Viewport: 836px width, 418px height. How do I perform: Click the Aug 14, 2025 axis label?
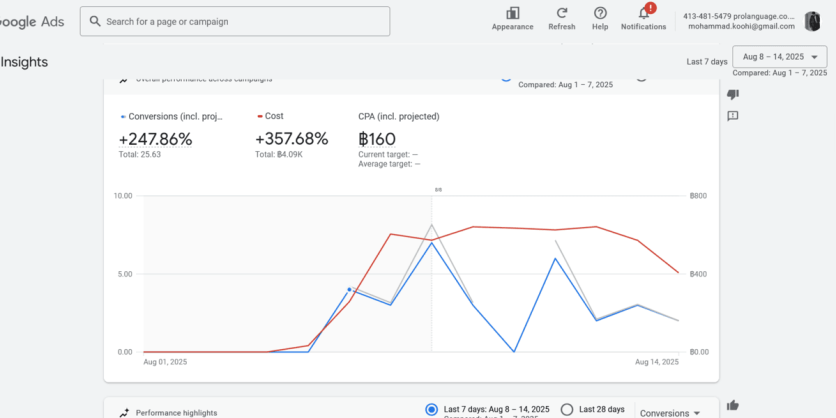click(657, 361)
